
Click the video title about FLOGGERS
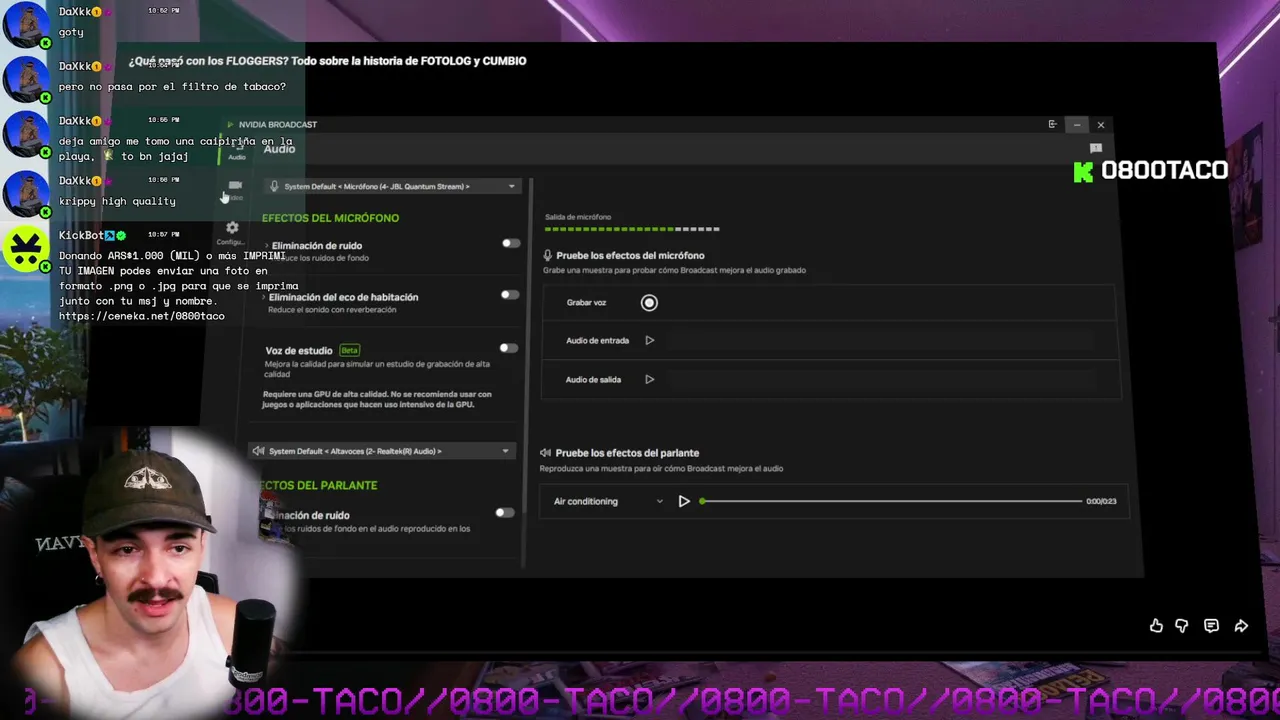tap(327, 61)
